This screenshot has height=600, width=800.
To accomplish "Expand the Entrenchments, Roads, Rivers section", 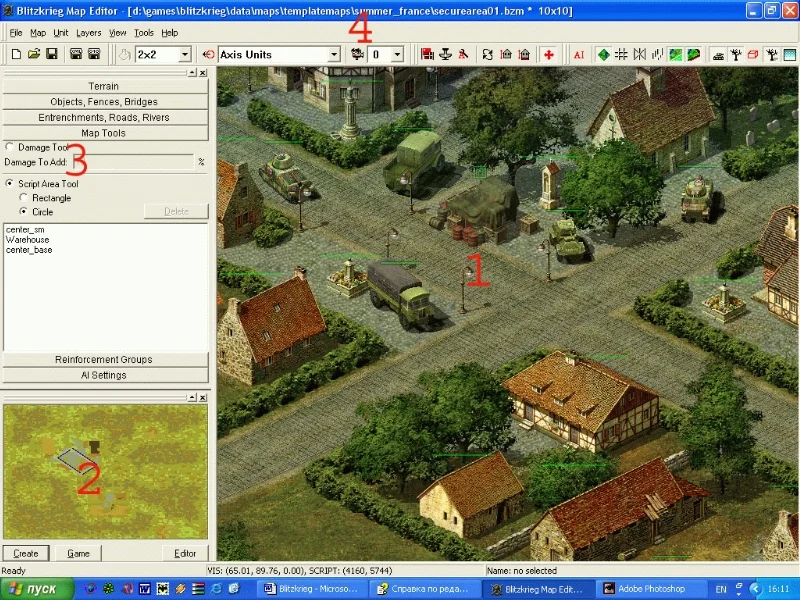I will (x=105, y=117).
